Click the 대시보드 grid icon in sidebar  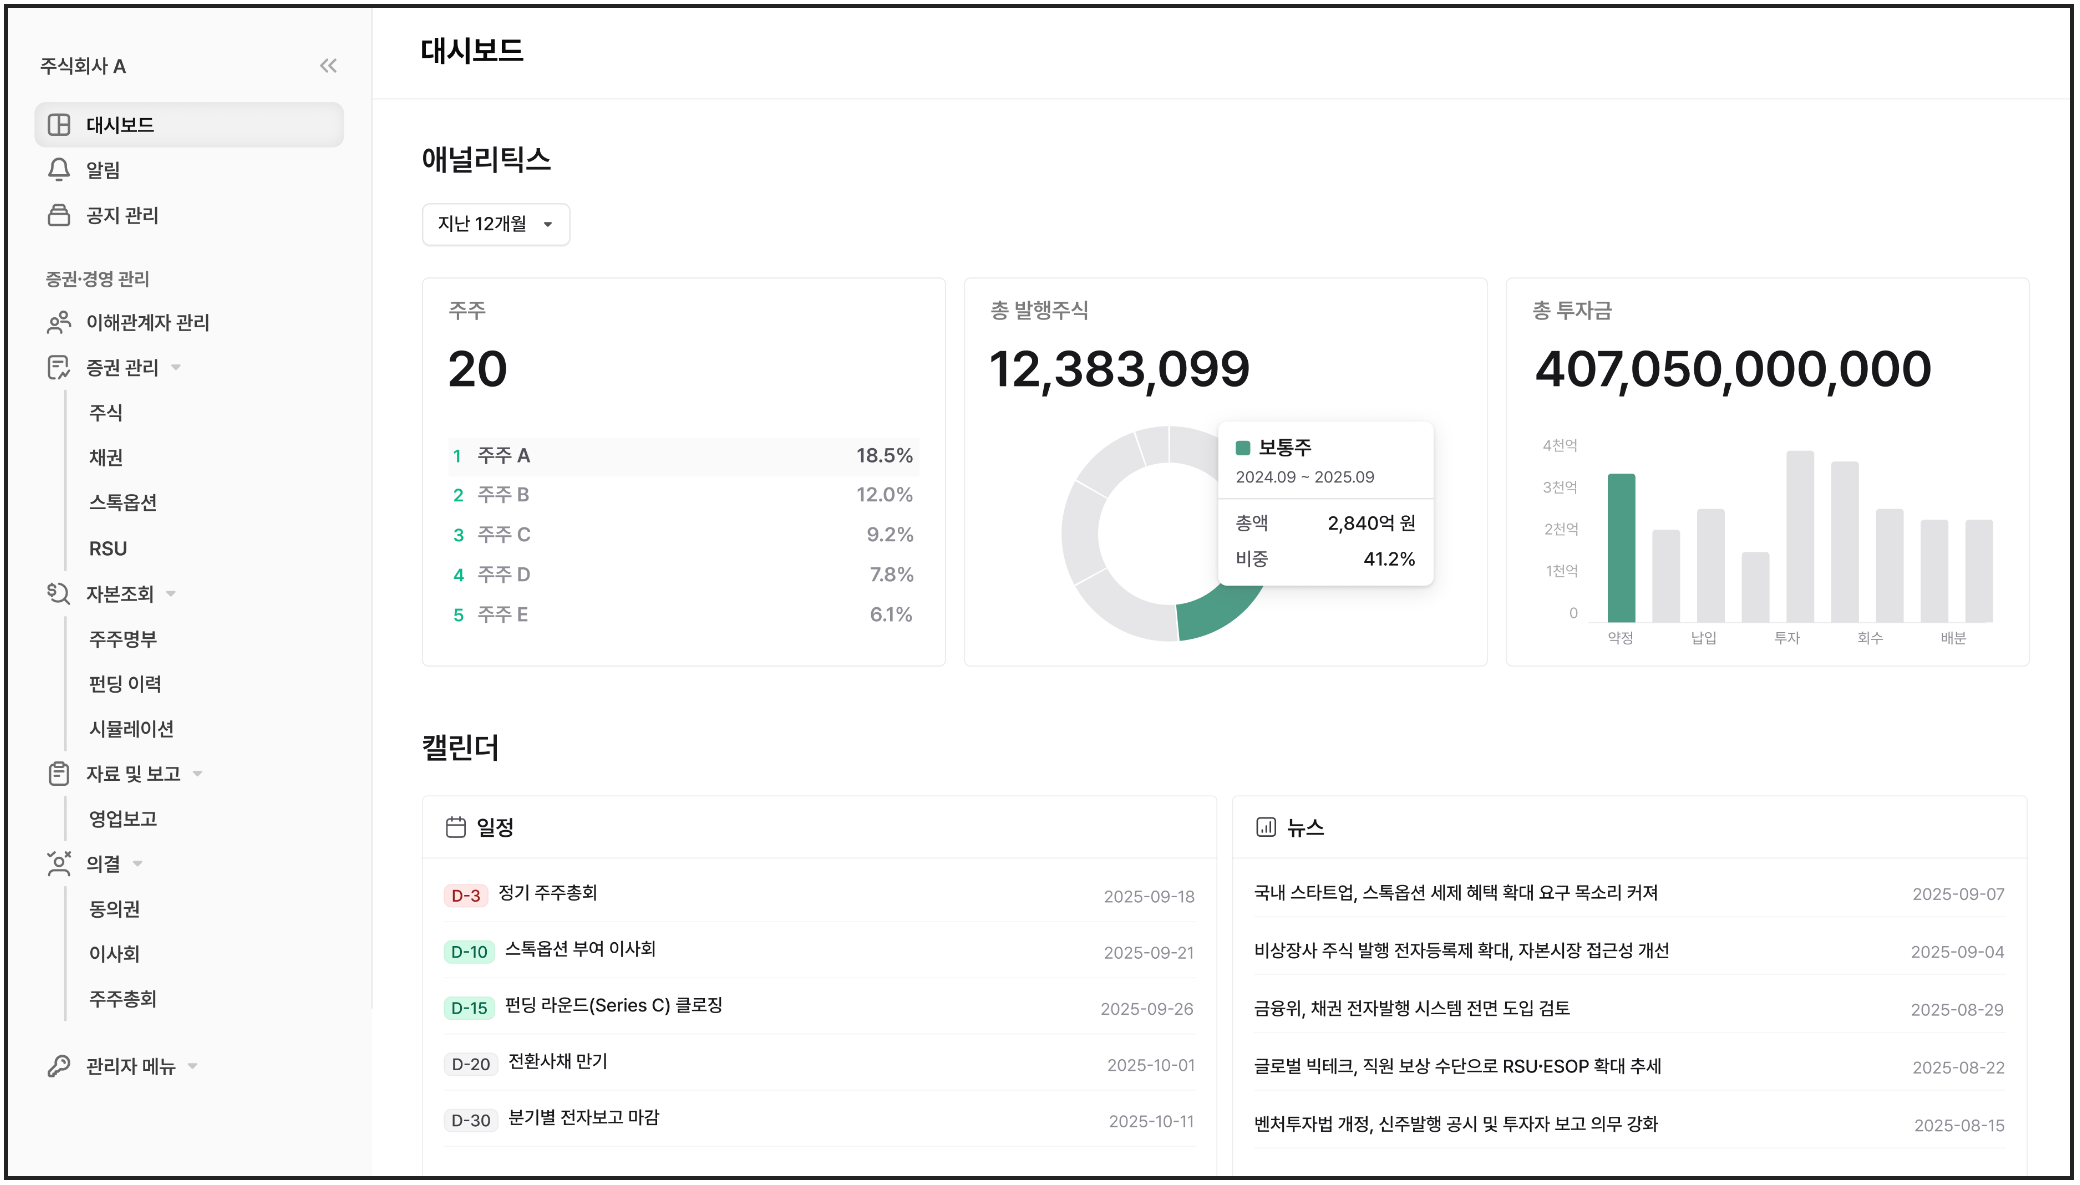coord(59,125)
